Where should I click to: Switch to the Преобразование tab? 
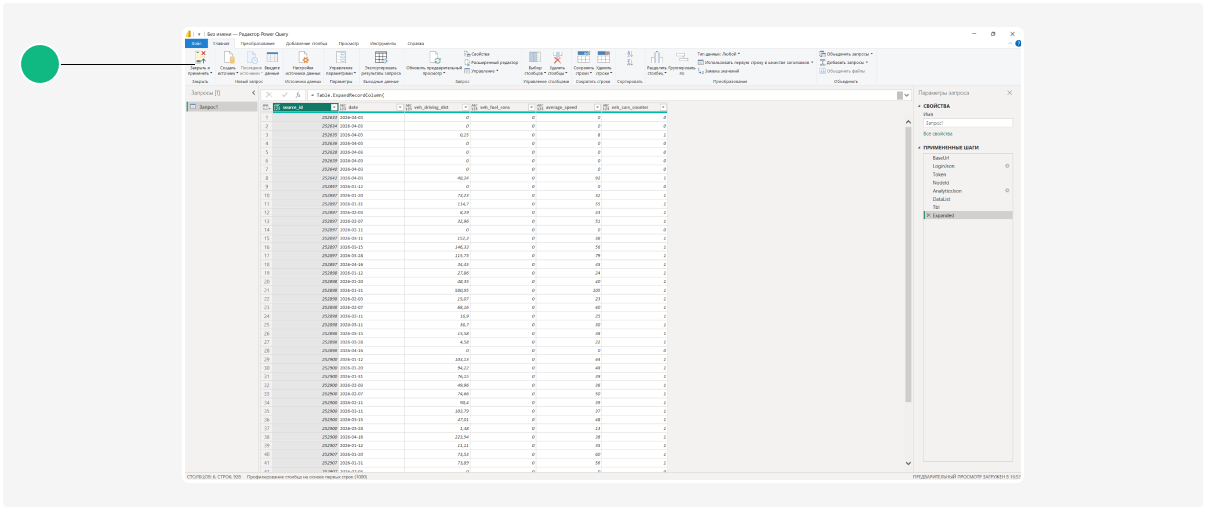(257, 44)
